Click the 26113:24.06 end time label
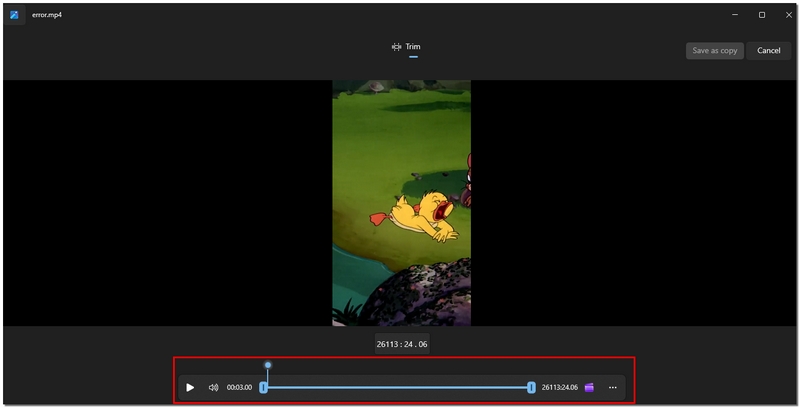 pyautogui.click(x=560, y=388)
